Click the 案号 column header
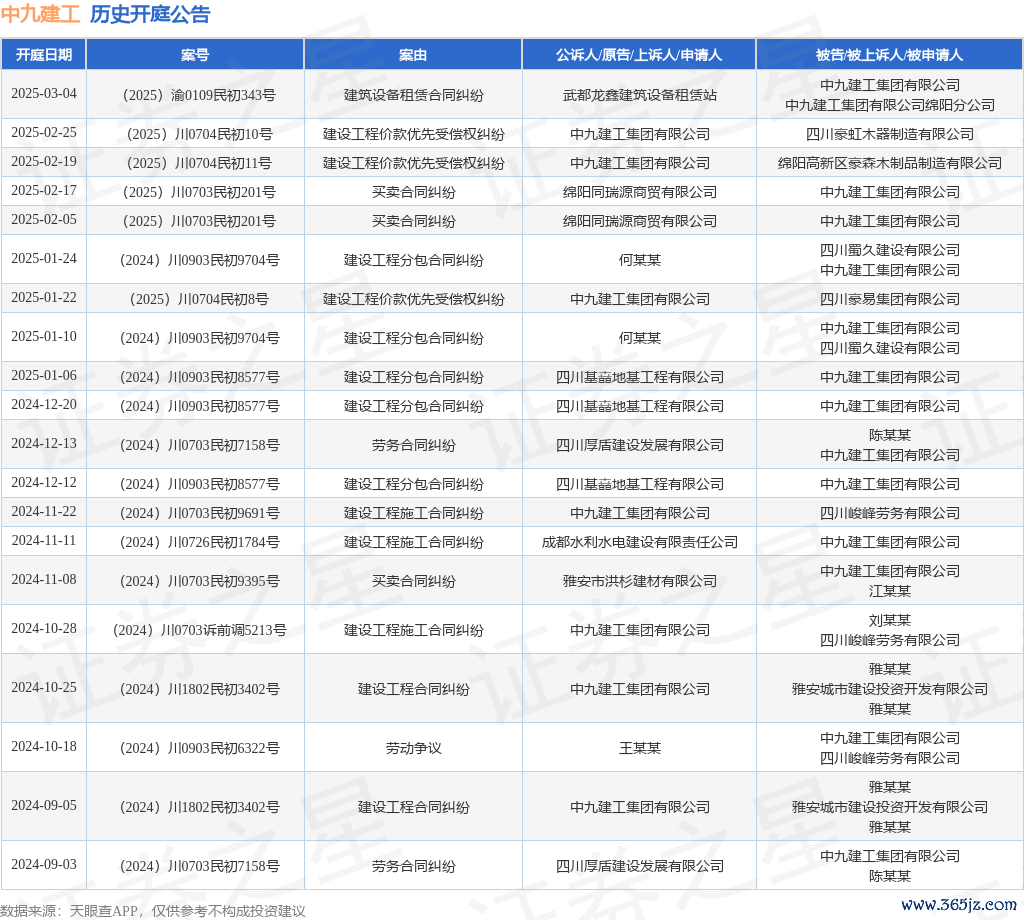 [x=195, y=55]
